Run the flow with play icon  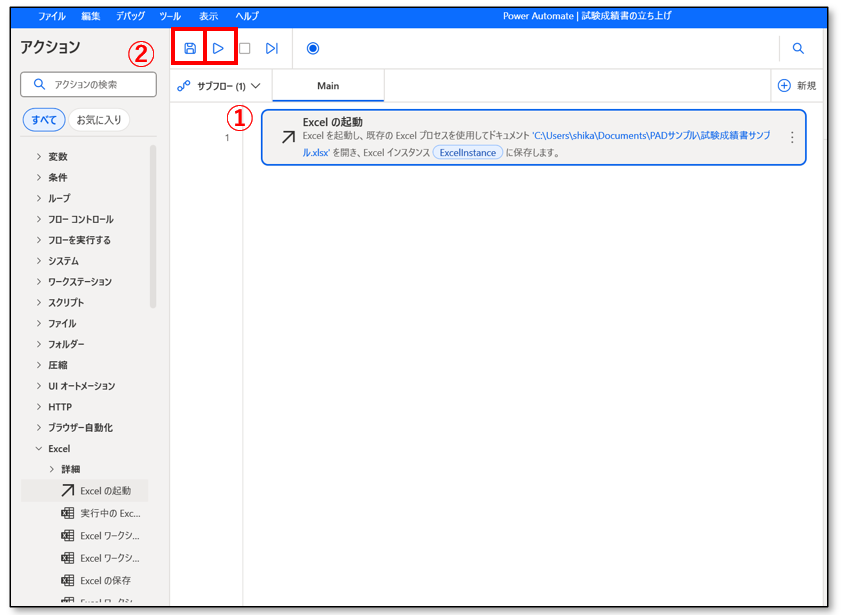pyautogui.click(x=218, y=48)
